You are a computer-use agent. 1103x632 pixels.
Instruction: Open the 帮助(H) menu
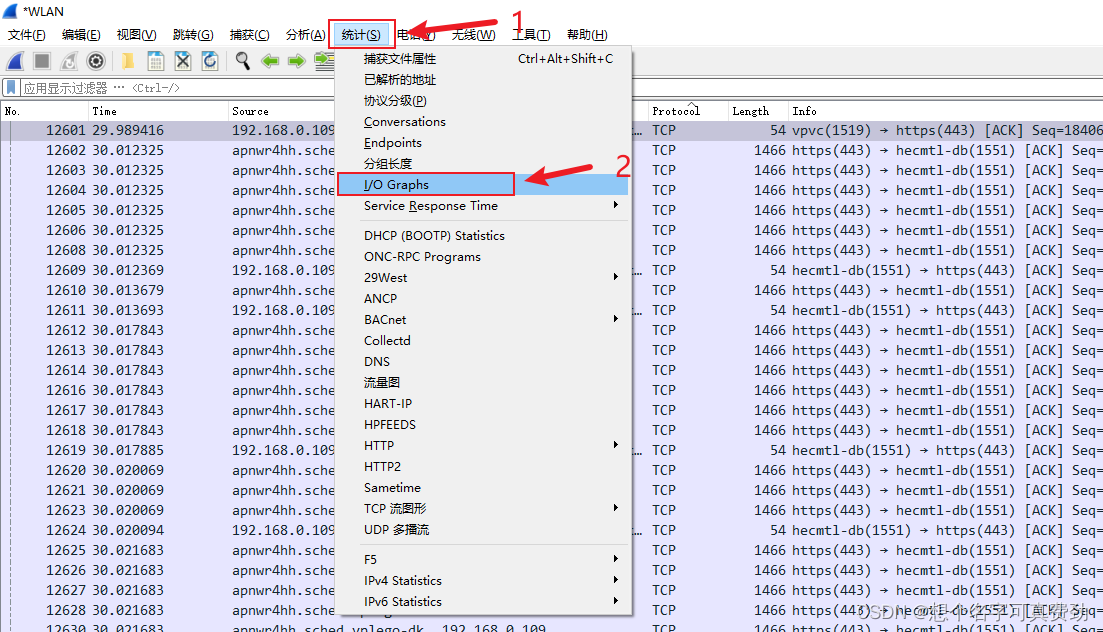click(x=587, y=34)
